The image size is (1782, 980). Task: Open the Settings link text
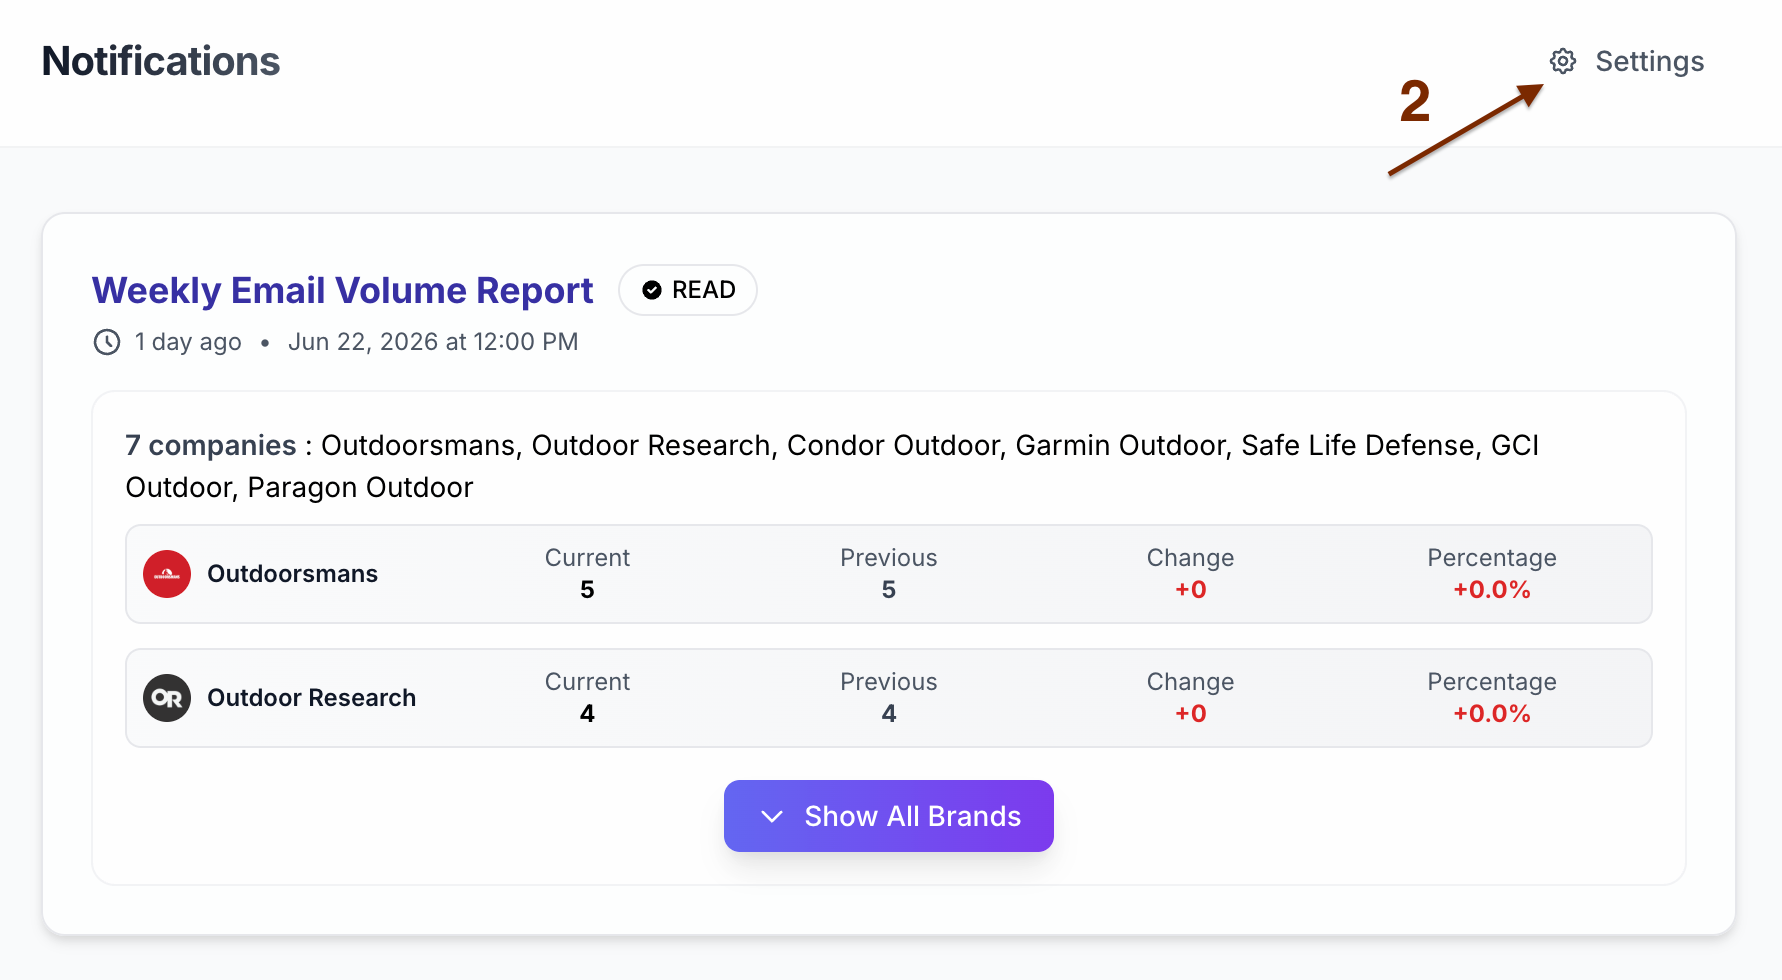(1650, 61)
